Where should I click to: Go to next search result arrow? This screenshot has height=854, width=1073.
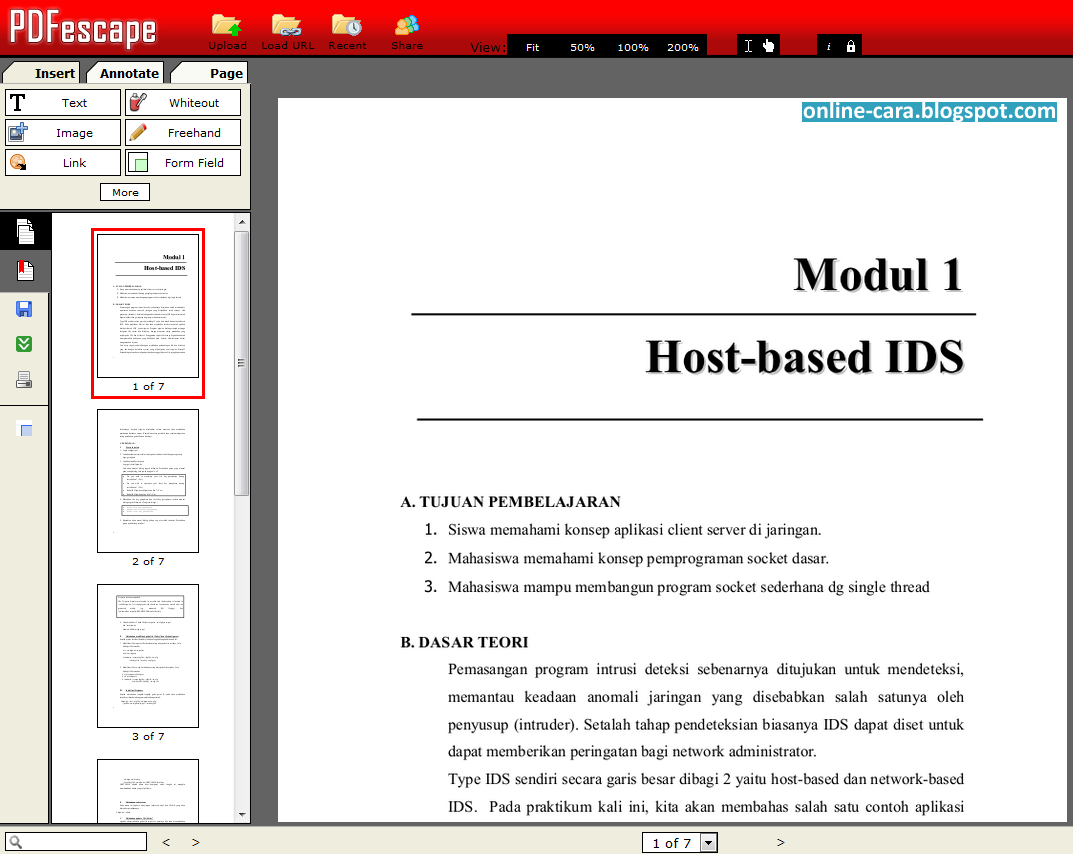[x=196, y=842]
